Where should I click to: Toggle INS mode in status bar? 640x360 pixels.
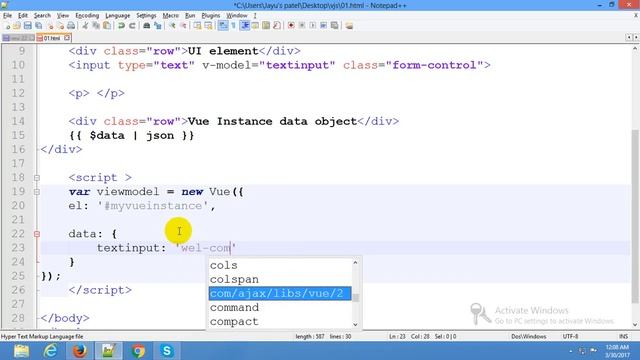[623, 336]
